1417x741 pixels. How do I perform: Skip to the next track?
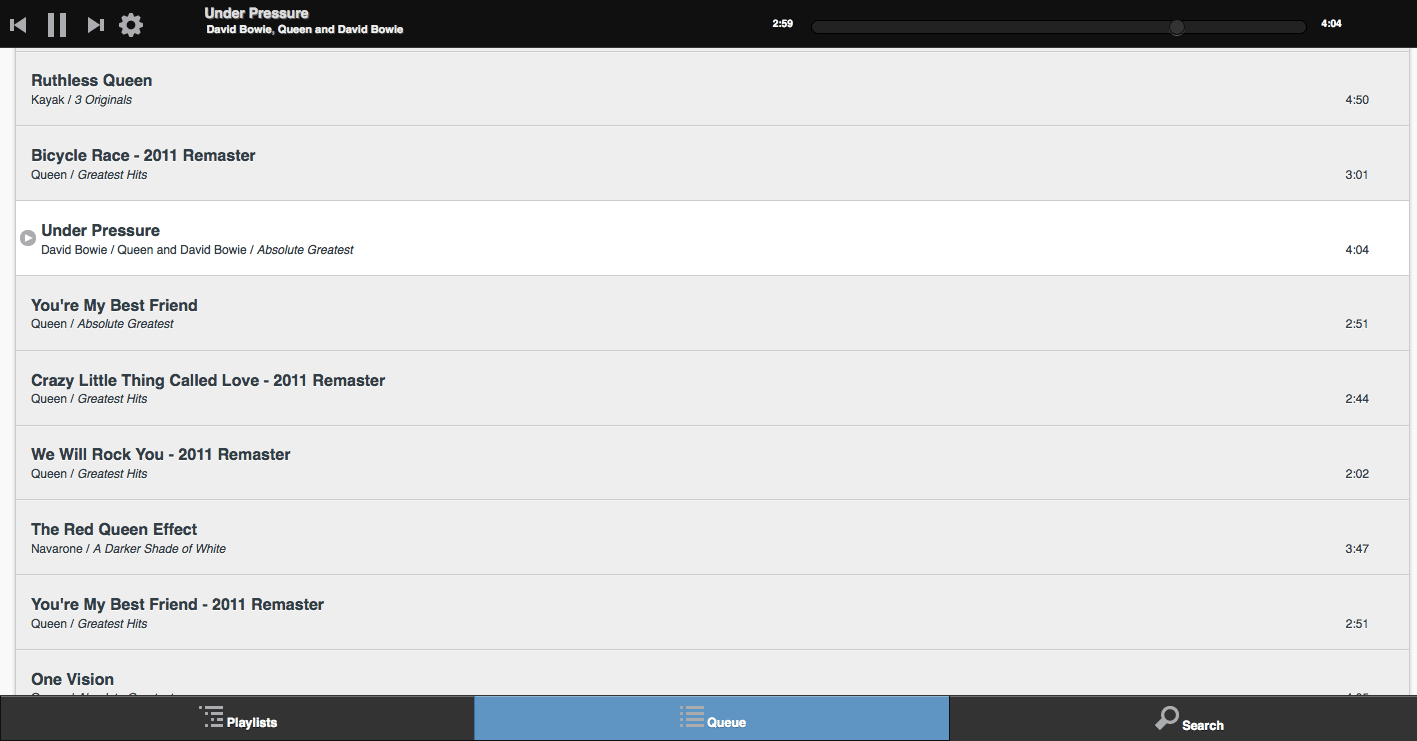tap(95, 25)
